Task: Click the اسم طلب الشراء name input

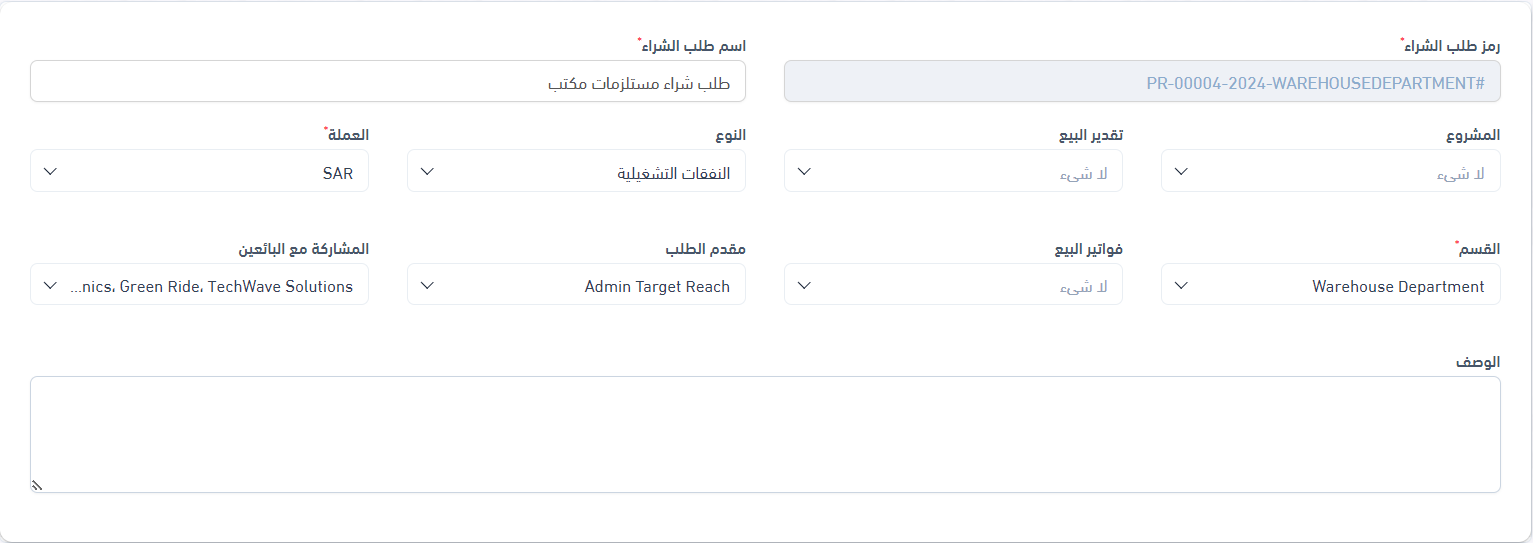Action: (x=388, y=82)
